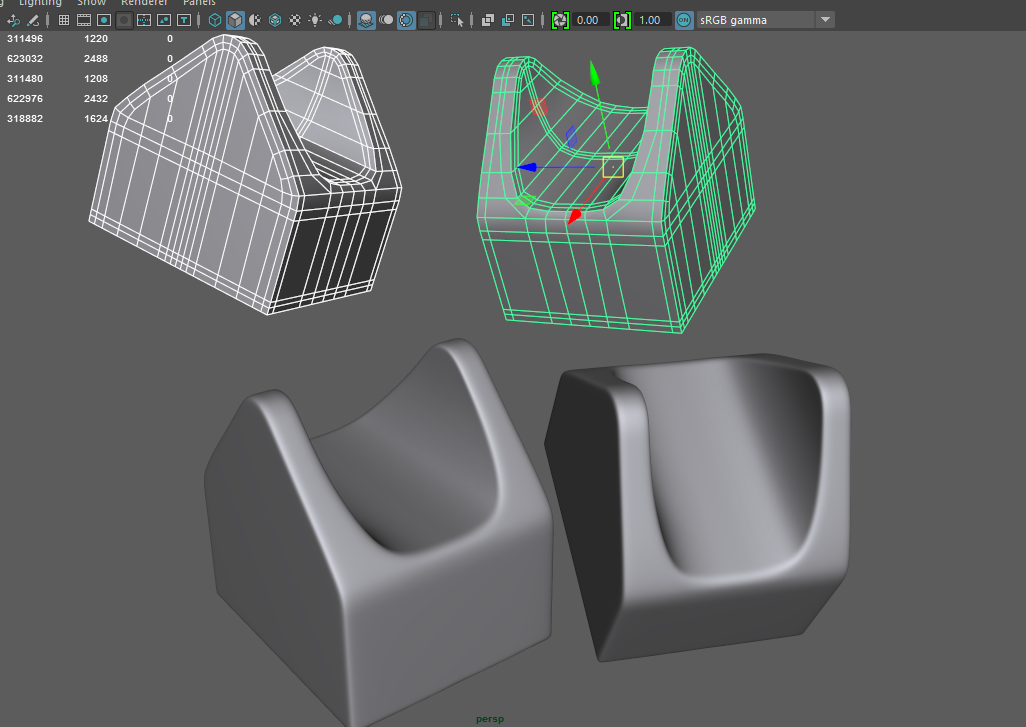Click the green plane handle of manipulator

(x=524, y=199)
